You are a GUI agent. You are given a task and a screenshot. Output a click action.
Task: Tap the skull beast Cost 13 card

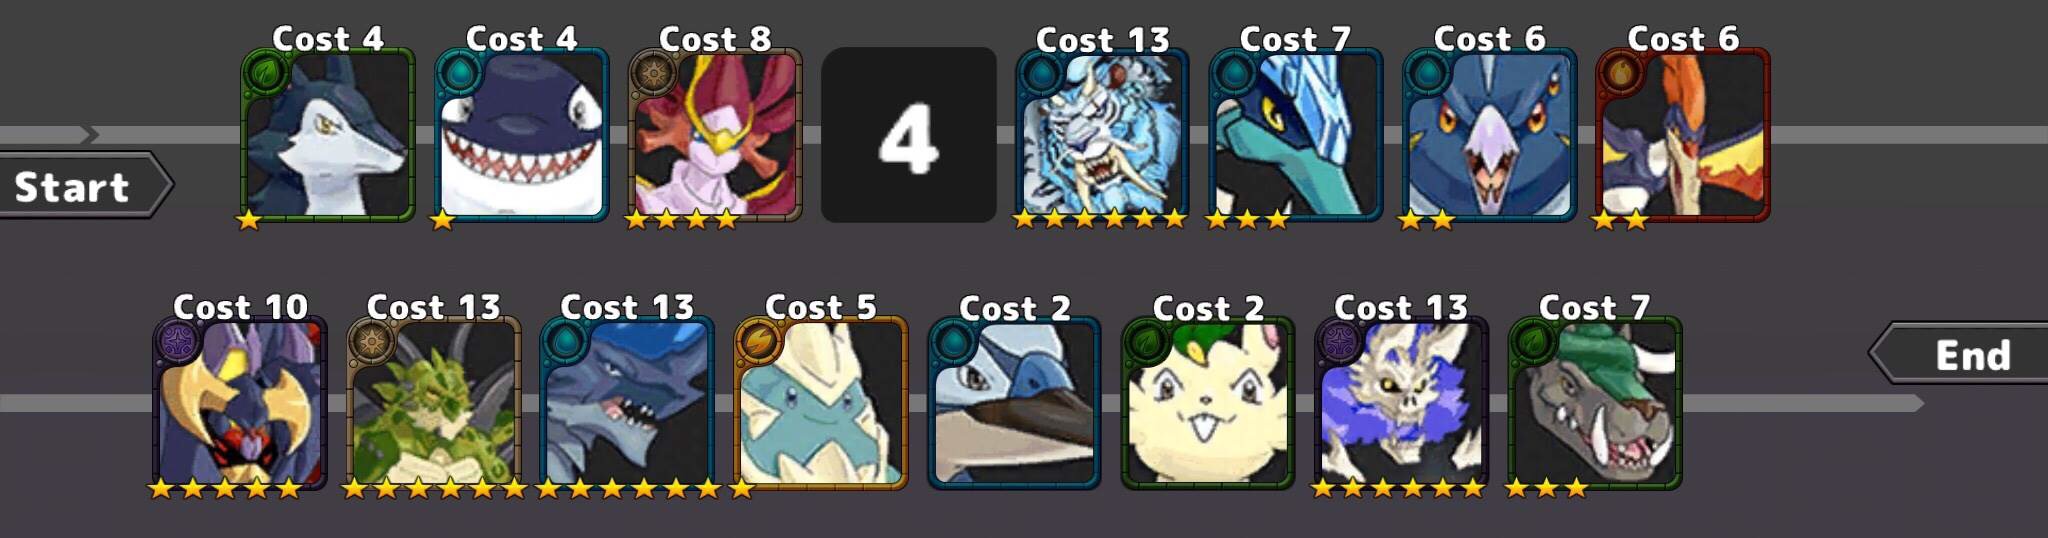click(x=1401, y=403)
